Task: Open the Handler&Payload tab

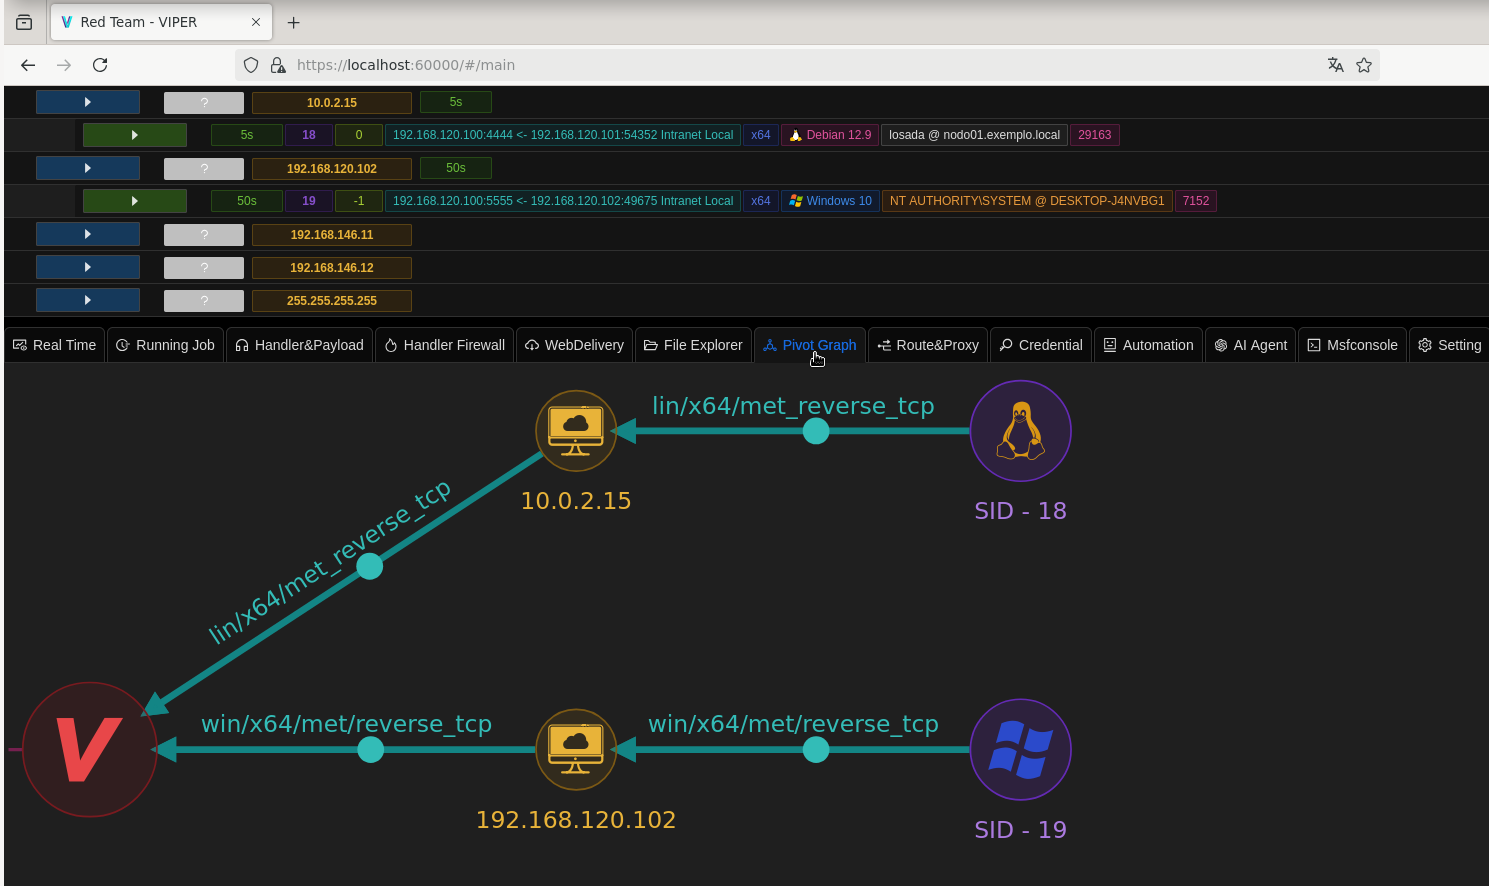Action: 299,345
